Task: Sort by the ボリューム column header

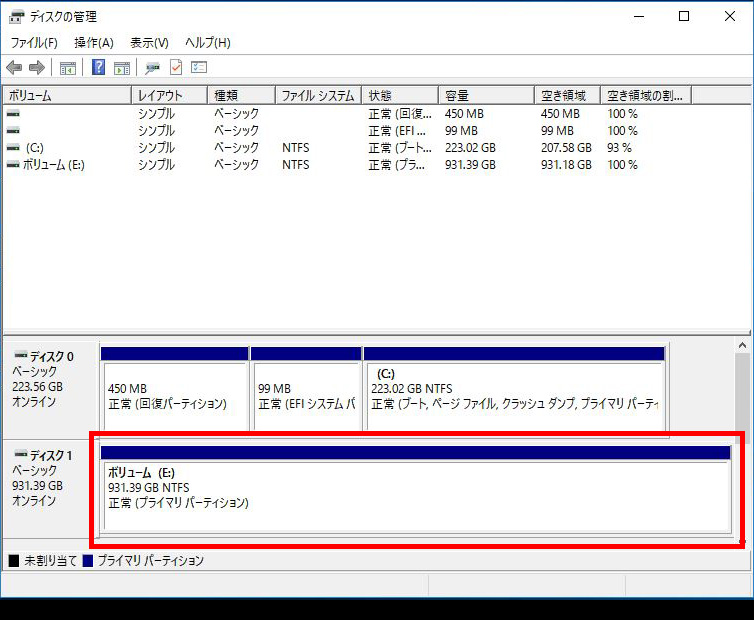Action: click(67, 95)
